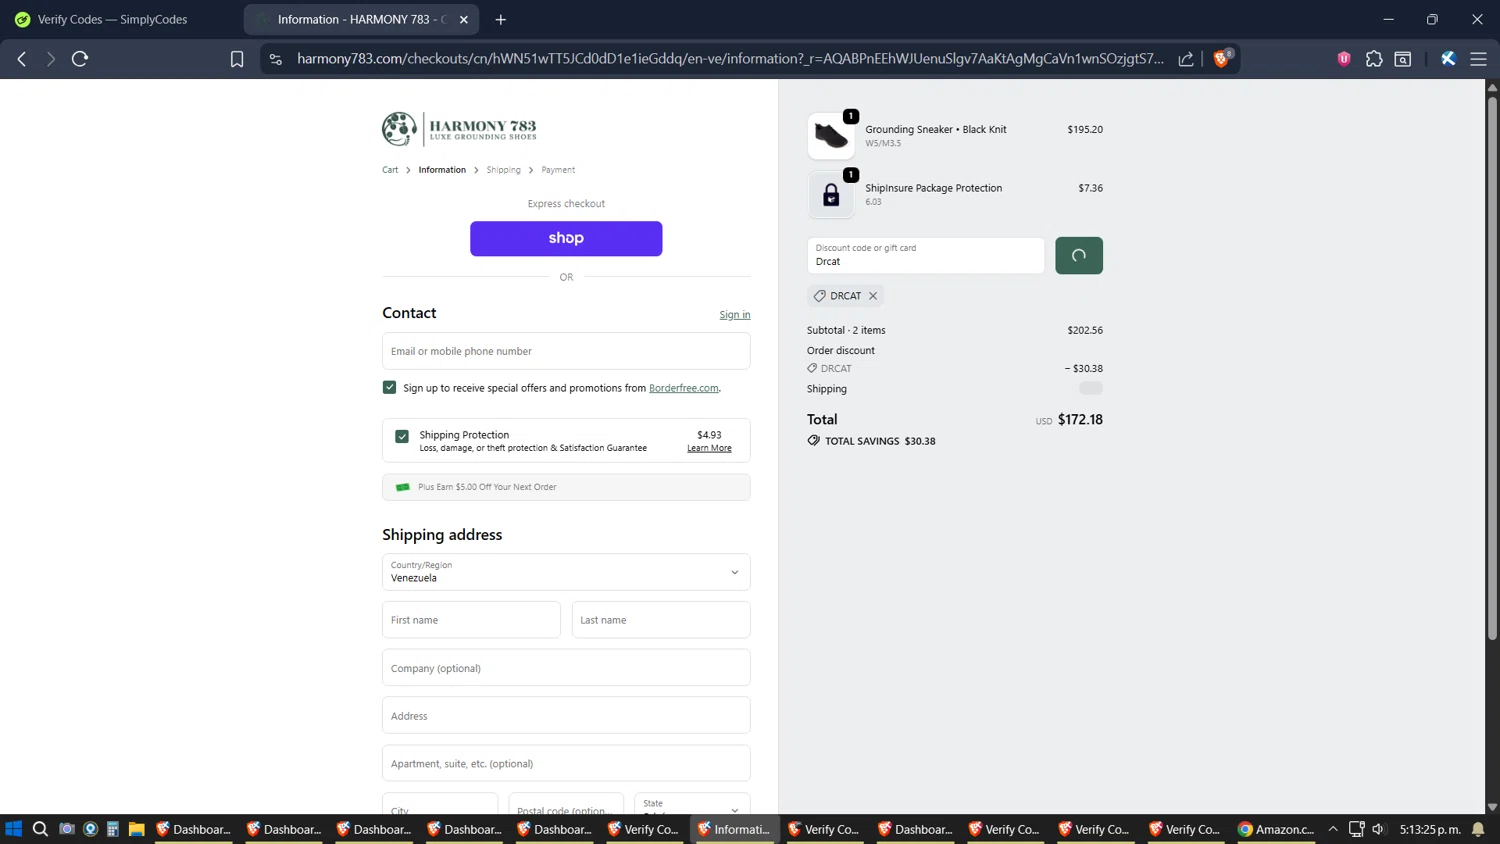Switch to Amazon.c... Chrome taskbar window

point(1276,829)
